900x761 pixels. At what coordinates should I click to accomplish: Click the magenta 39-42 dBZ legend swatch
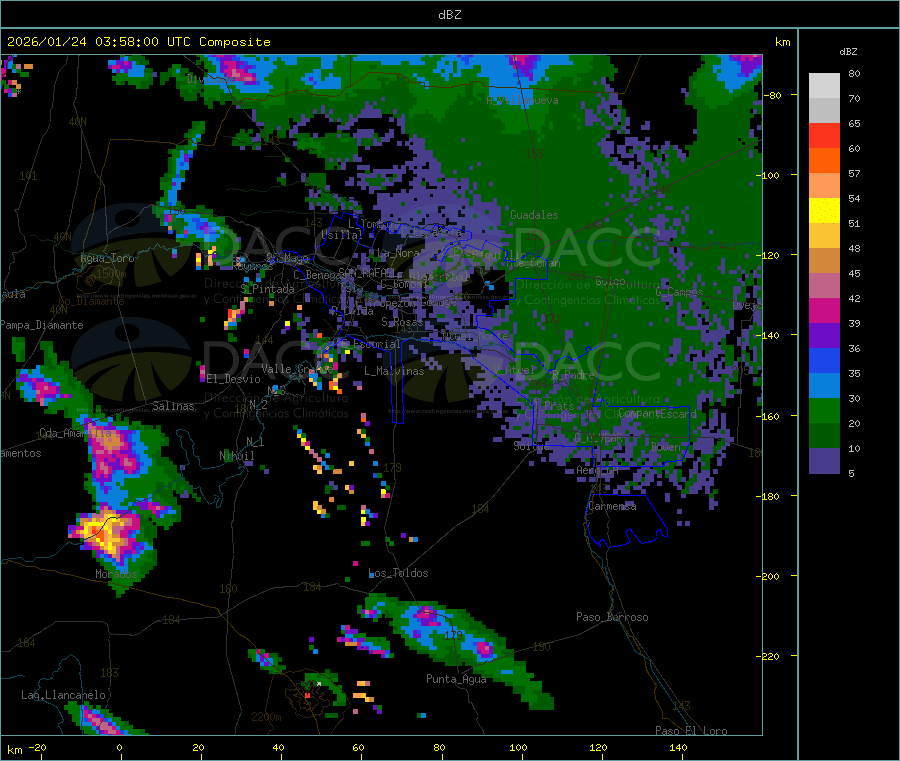tap(824, 310)
